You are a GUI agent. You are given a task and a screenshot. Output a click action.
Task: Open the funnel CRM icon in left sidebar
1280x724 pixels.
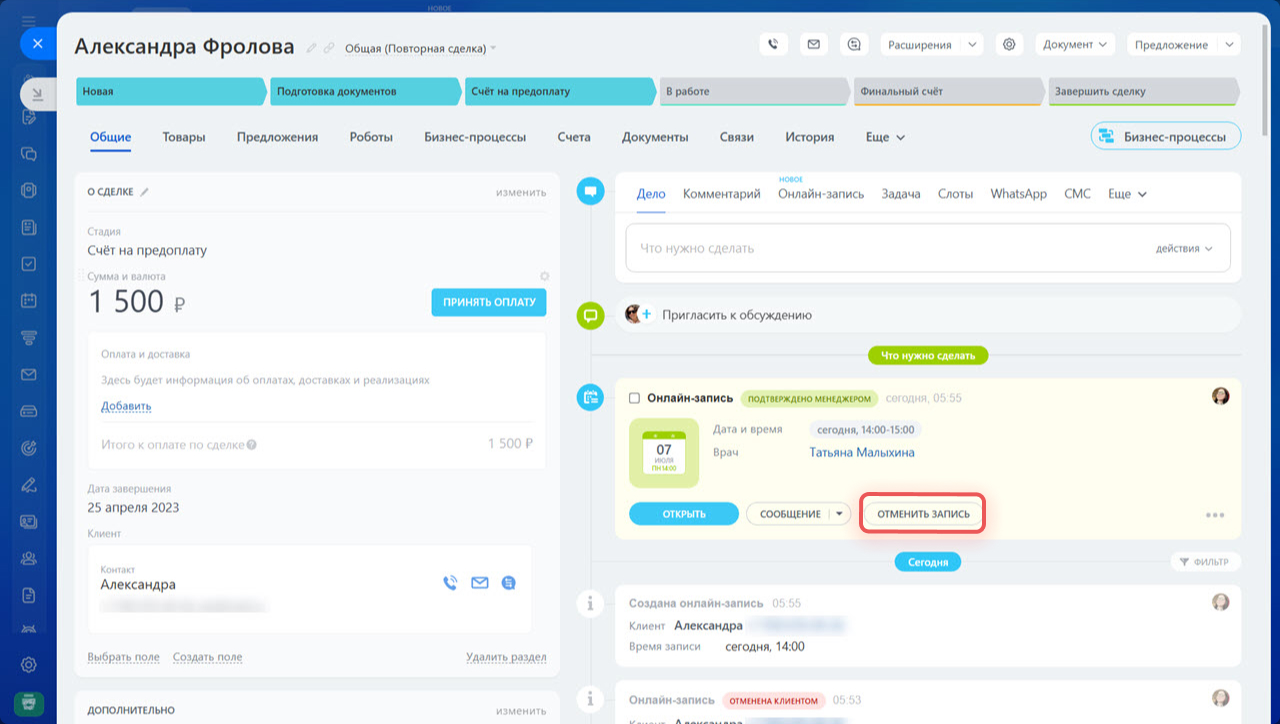coord(29,337)
